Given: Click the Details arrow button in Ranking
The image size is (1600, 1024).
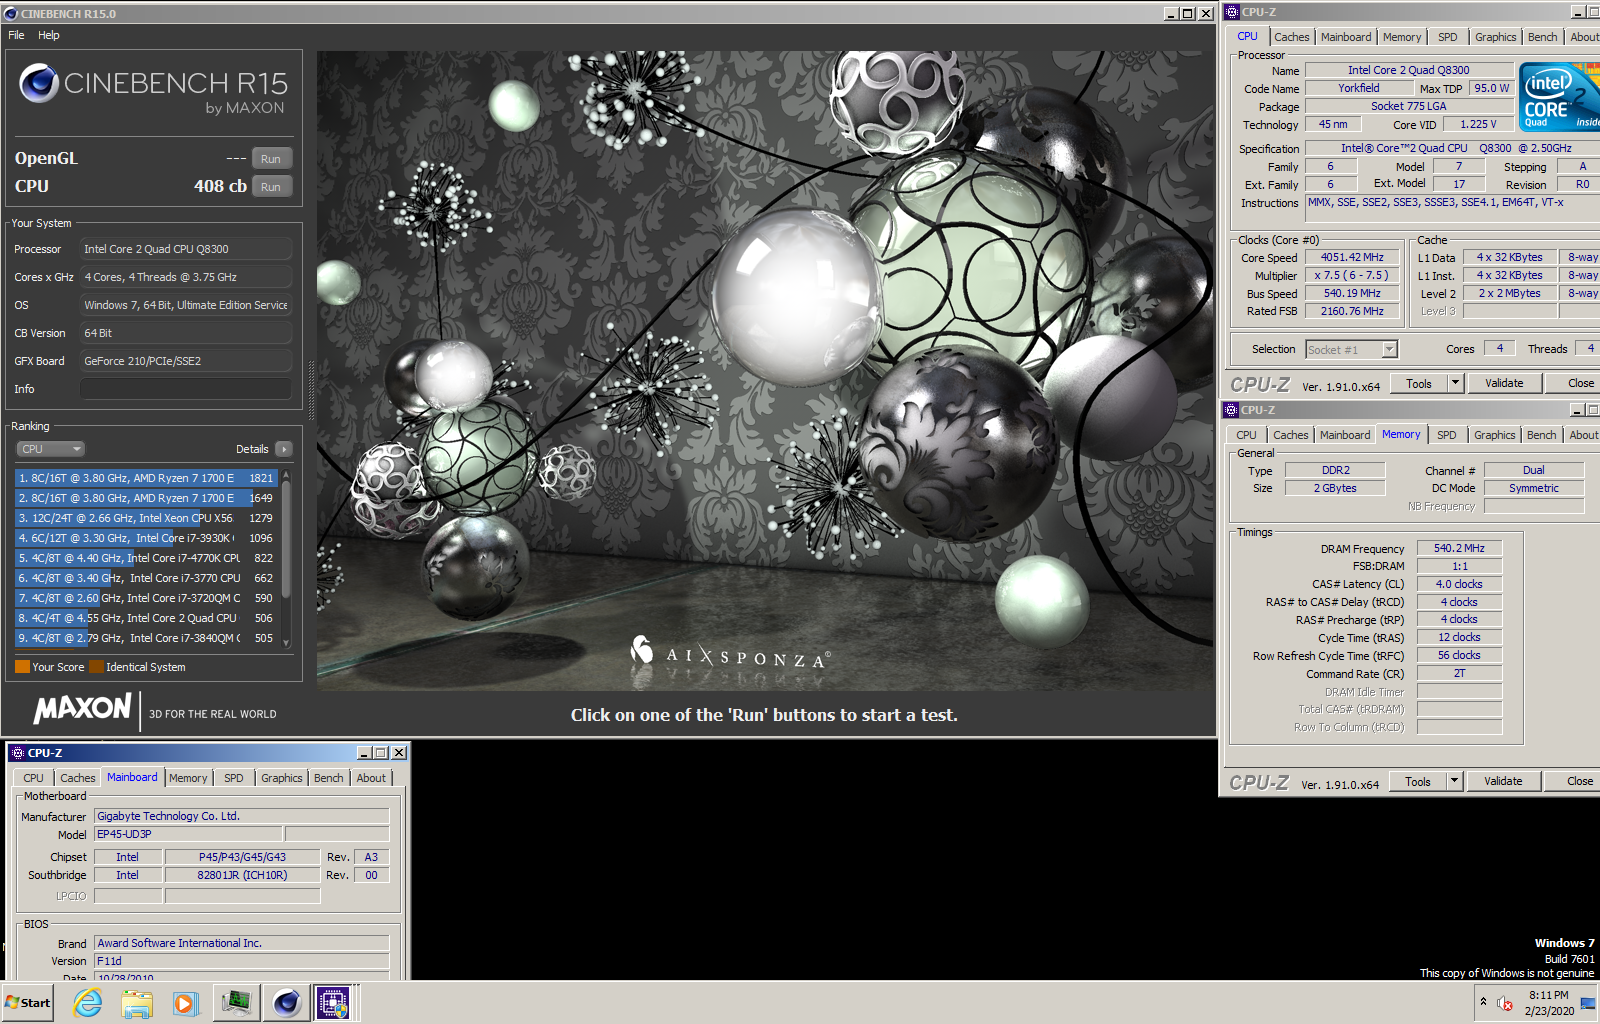Looking at the screenshot, I should pos(284,449).
